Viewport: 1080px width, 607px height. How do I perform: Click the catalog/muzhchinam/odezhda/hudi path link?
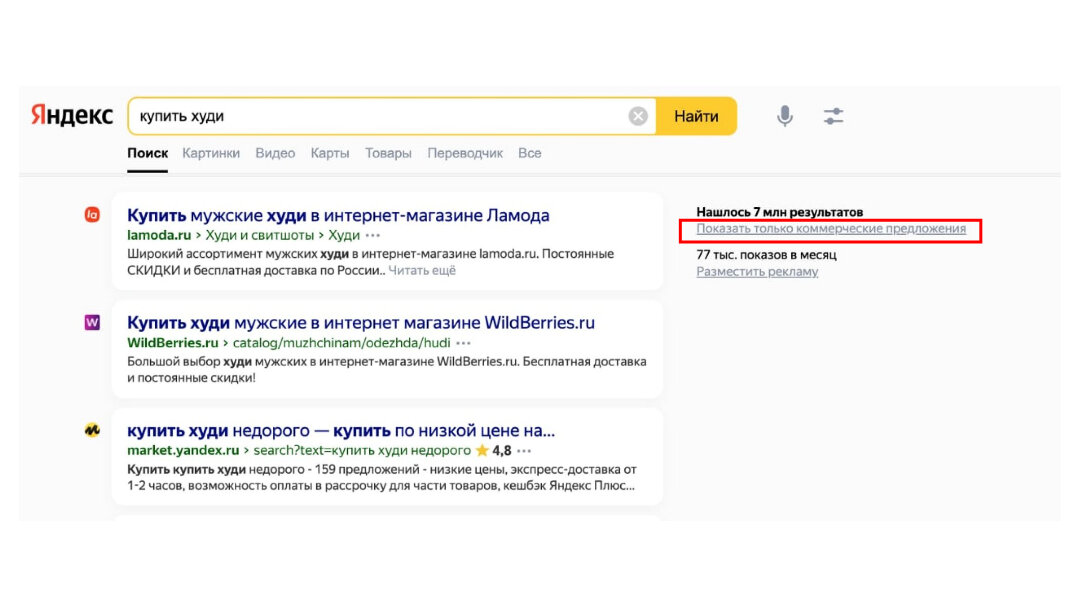(x=342, y=343)
